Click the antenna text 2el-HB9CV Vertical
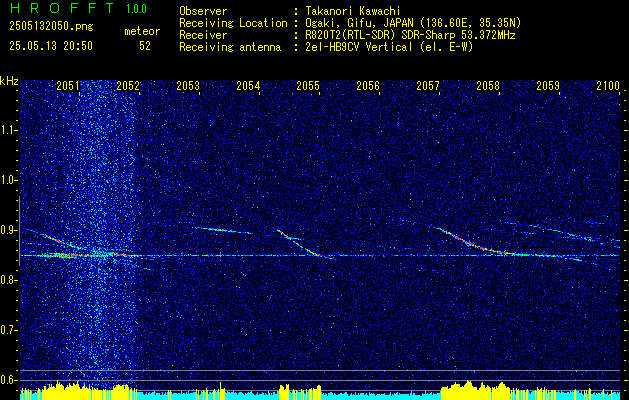The width and height of the screenshot is (629, 400). click(x=359, y=47)
